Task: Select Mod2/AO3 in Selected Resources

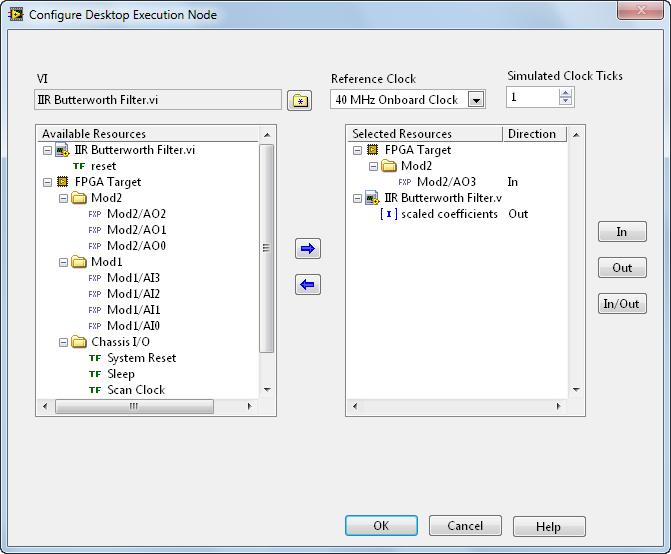Action: 446,182
